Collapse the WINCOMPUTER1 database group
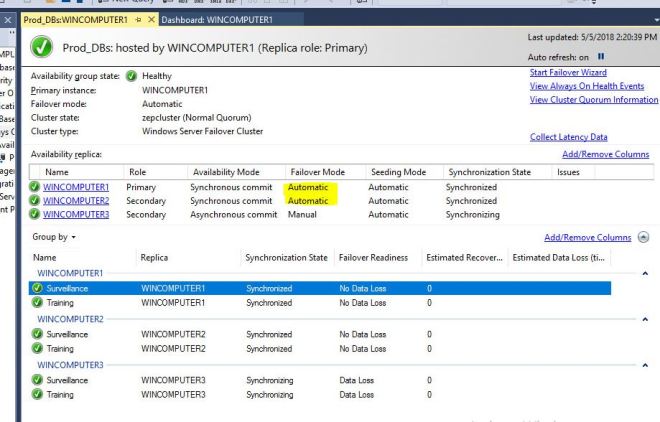This screenshot has height=422, width=660. 645,273
